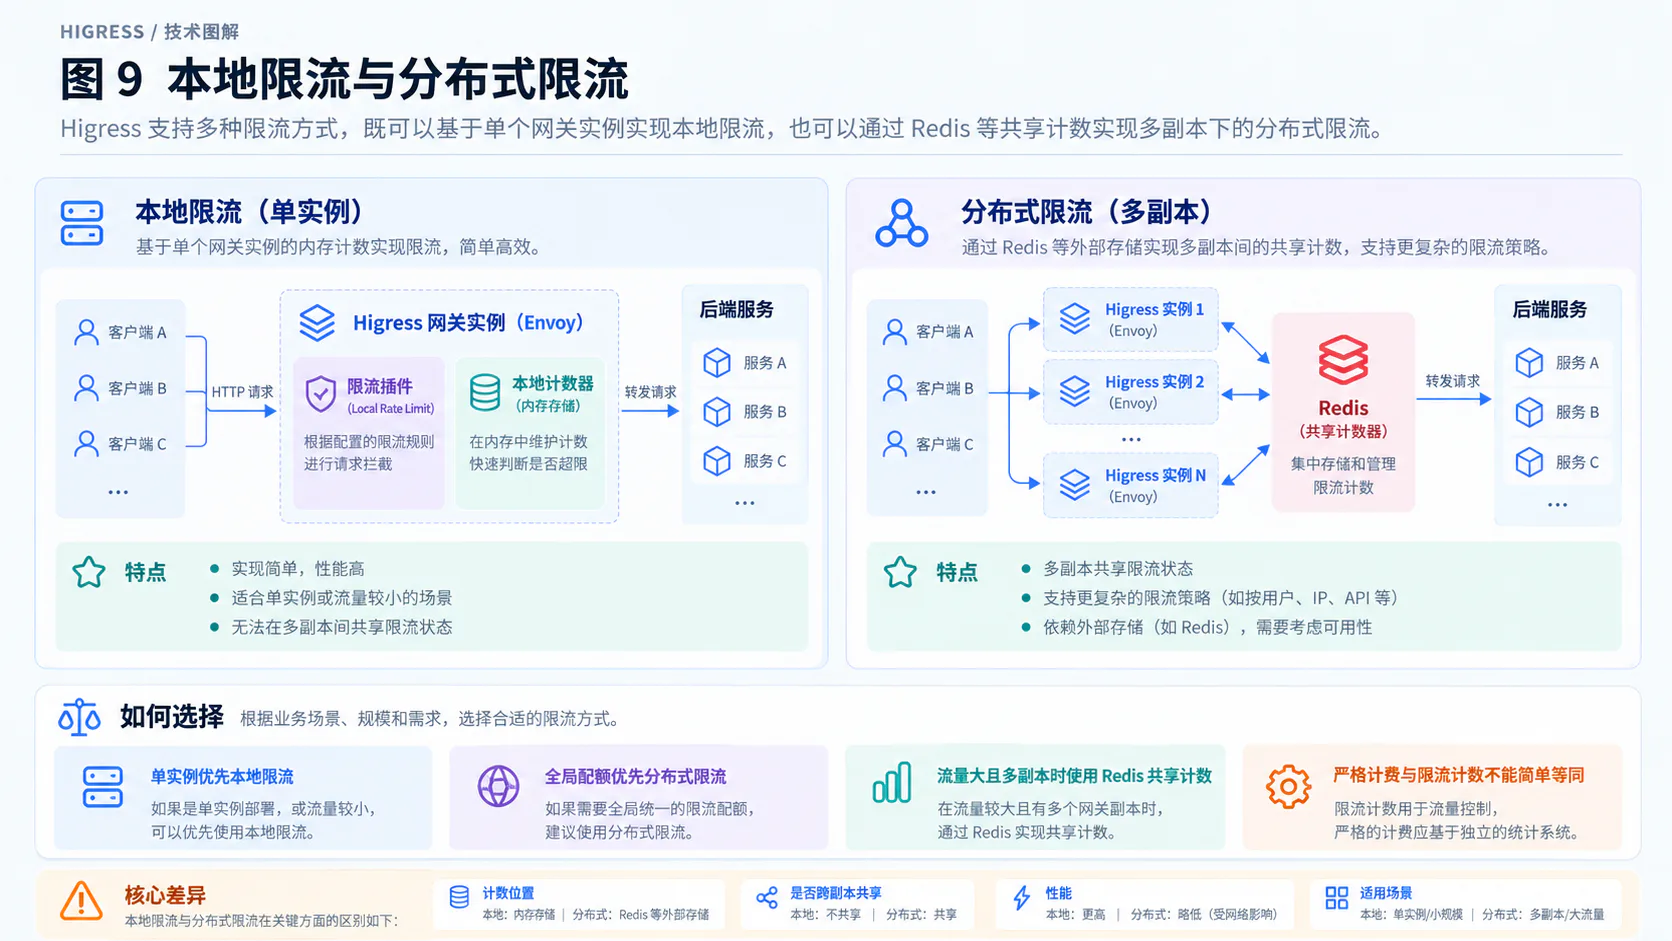Image resolution: width=1672 pixels, height=941 pixels.
Task: Click heading 全局配额优先分布式限流
Action: coord(635,777)
